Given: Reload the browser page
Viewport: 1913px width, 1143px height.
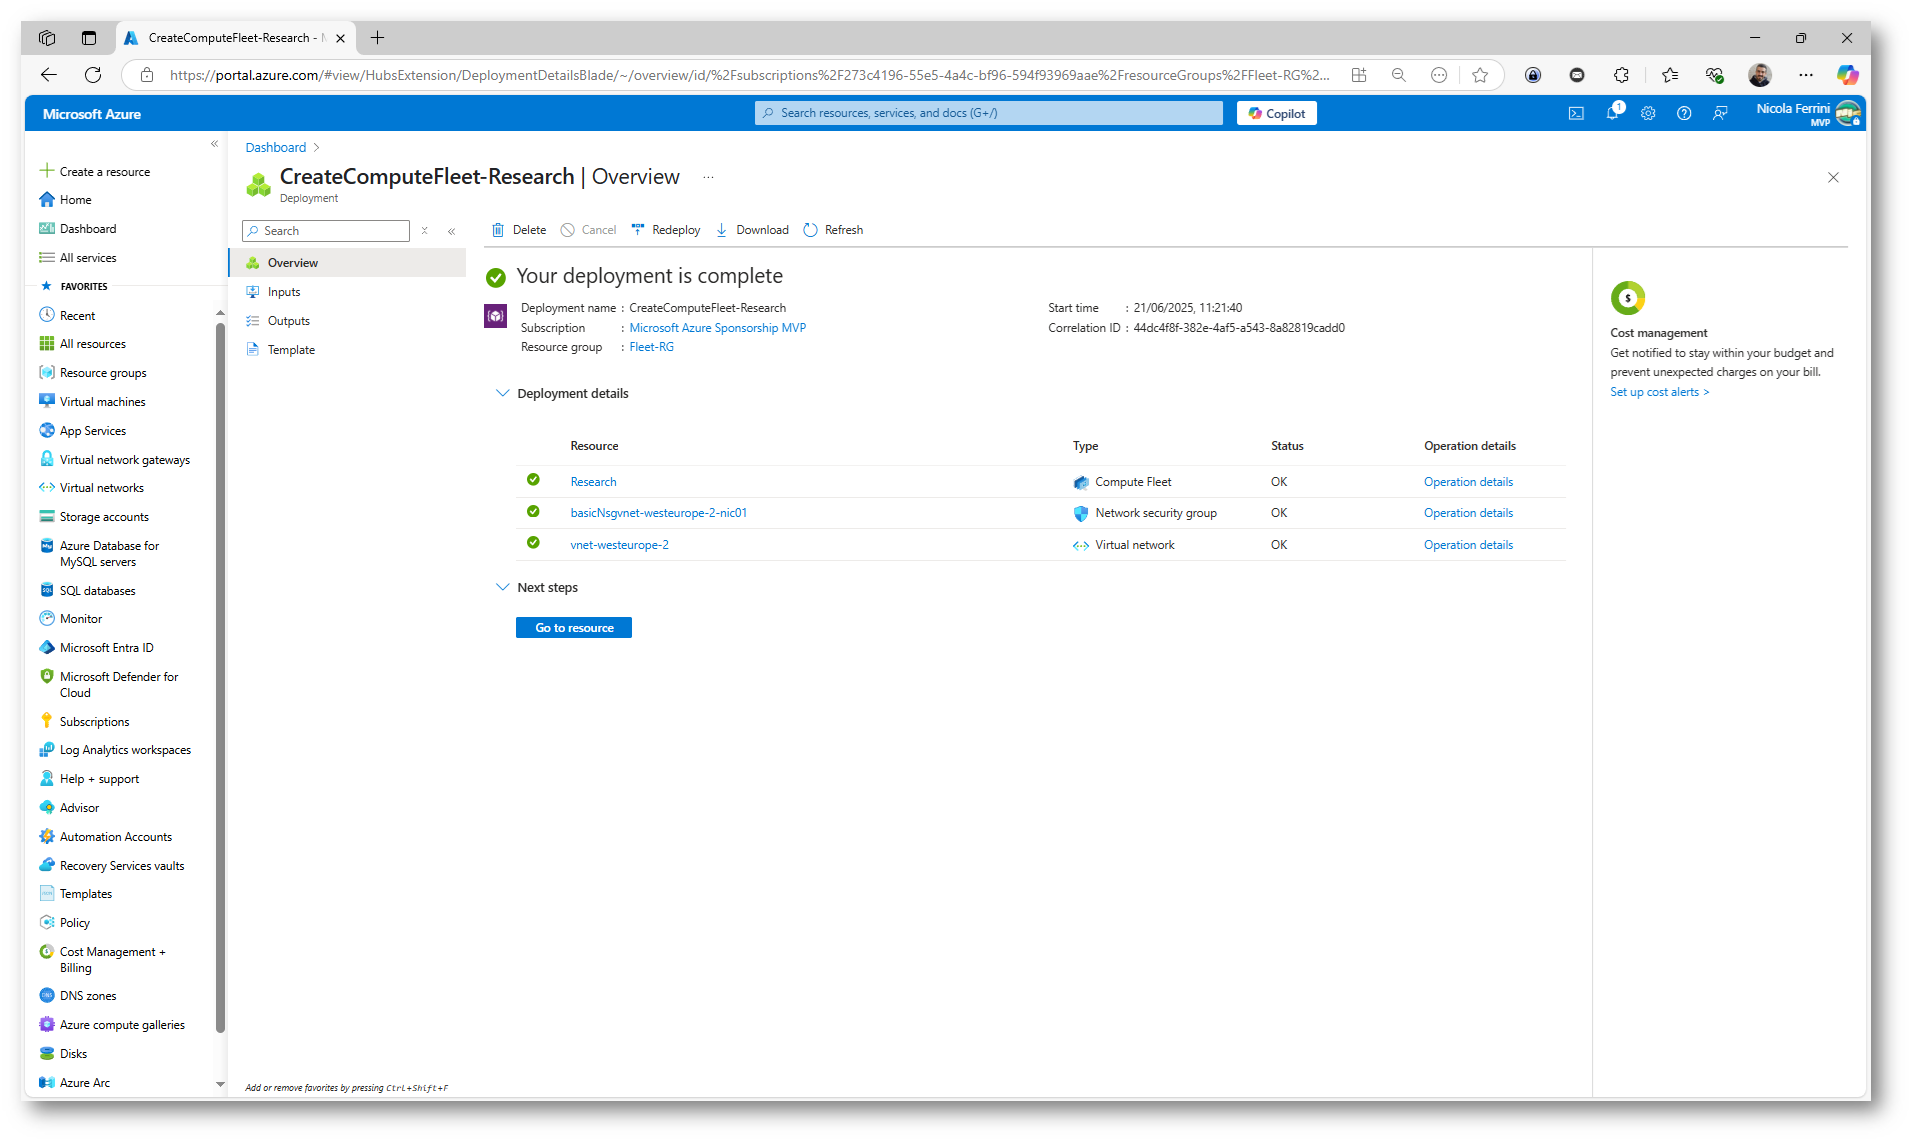Looking at the screenshot, I should [x=93, y=75].
